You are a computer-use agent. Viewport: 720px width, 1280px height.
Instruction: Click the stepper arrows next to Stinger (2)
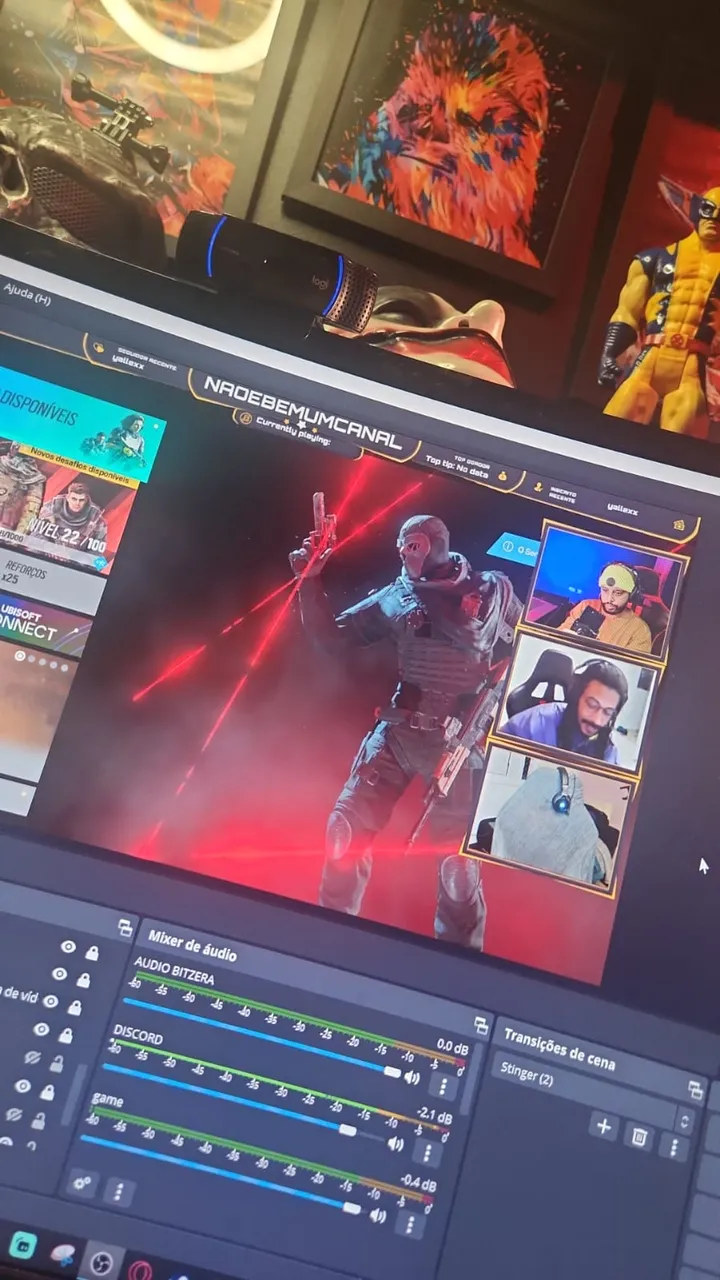point(685,1120)
